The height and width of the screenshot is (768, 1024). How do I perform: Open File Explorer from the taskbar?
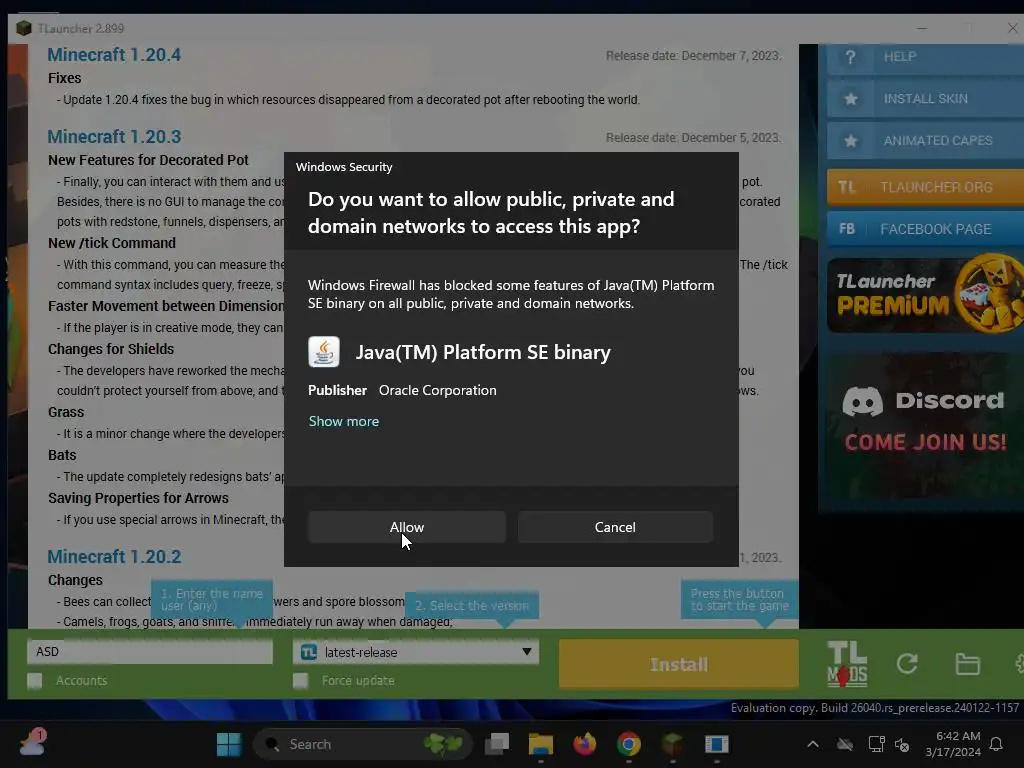pos(541,744)
